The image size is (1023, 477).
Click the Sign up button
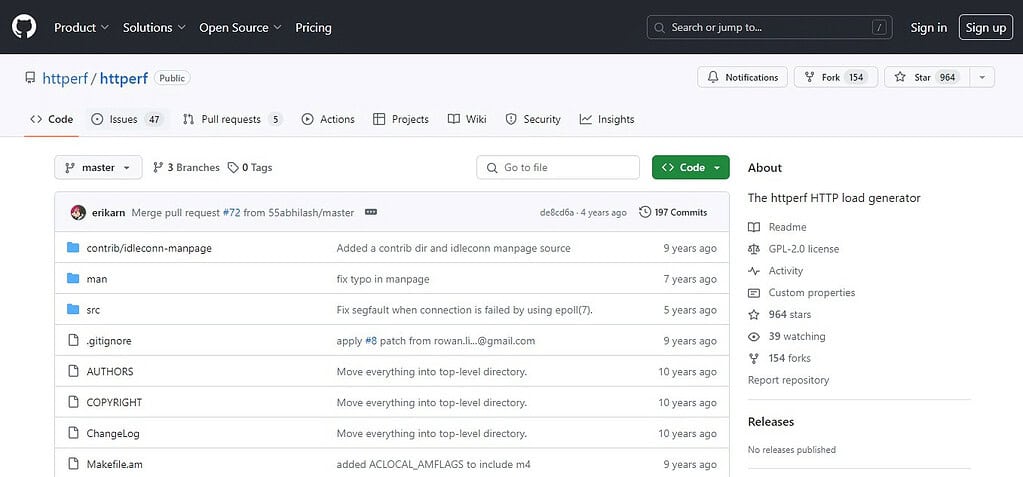(x=986, y=27)
